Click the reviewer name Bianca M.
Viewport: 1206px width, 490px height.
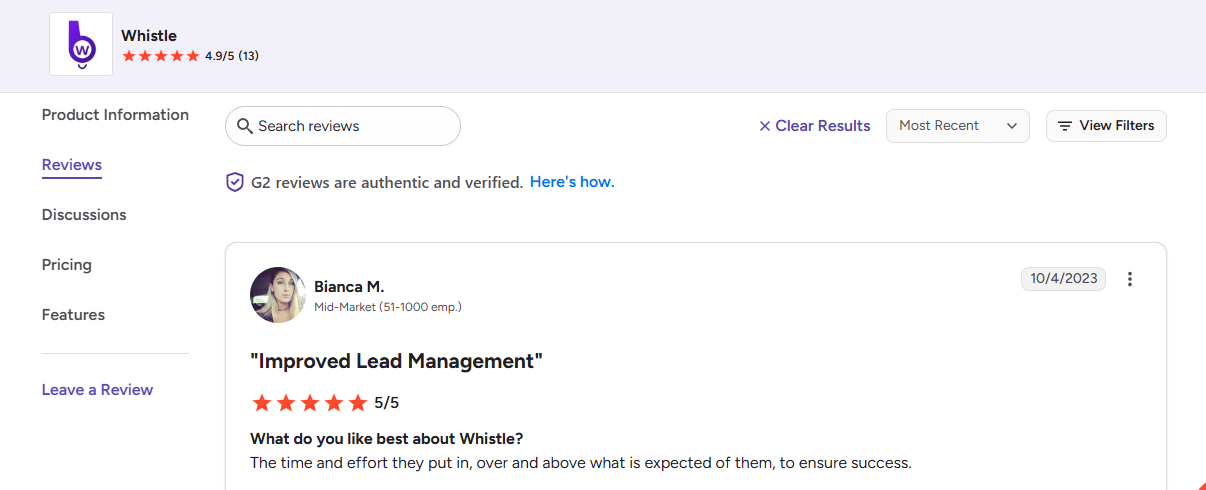coord(349,287)
